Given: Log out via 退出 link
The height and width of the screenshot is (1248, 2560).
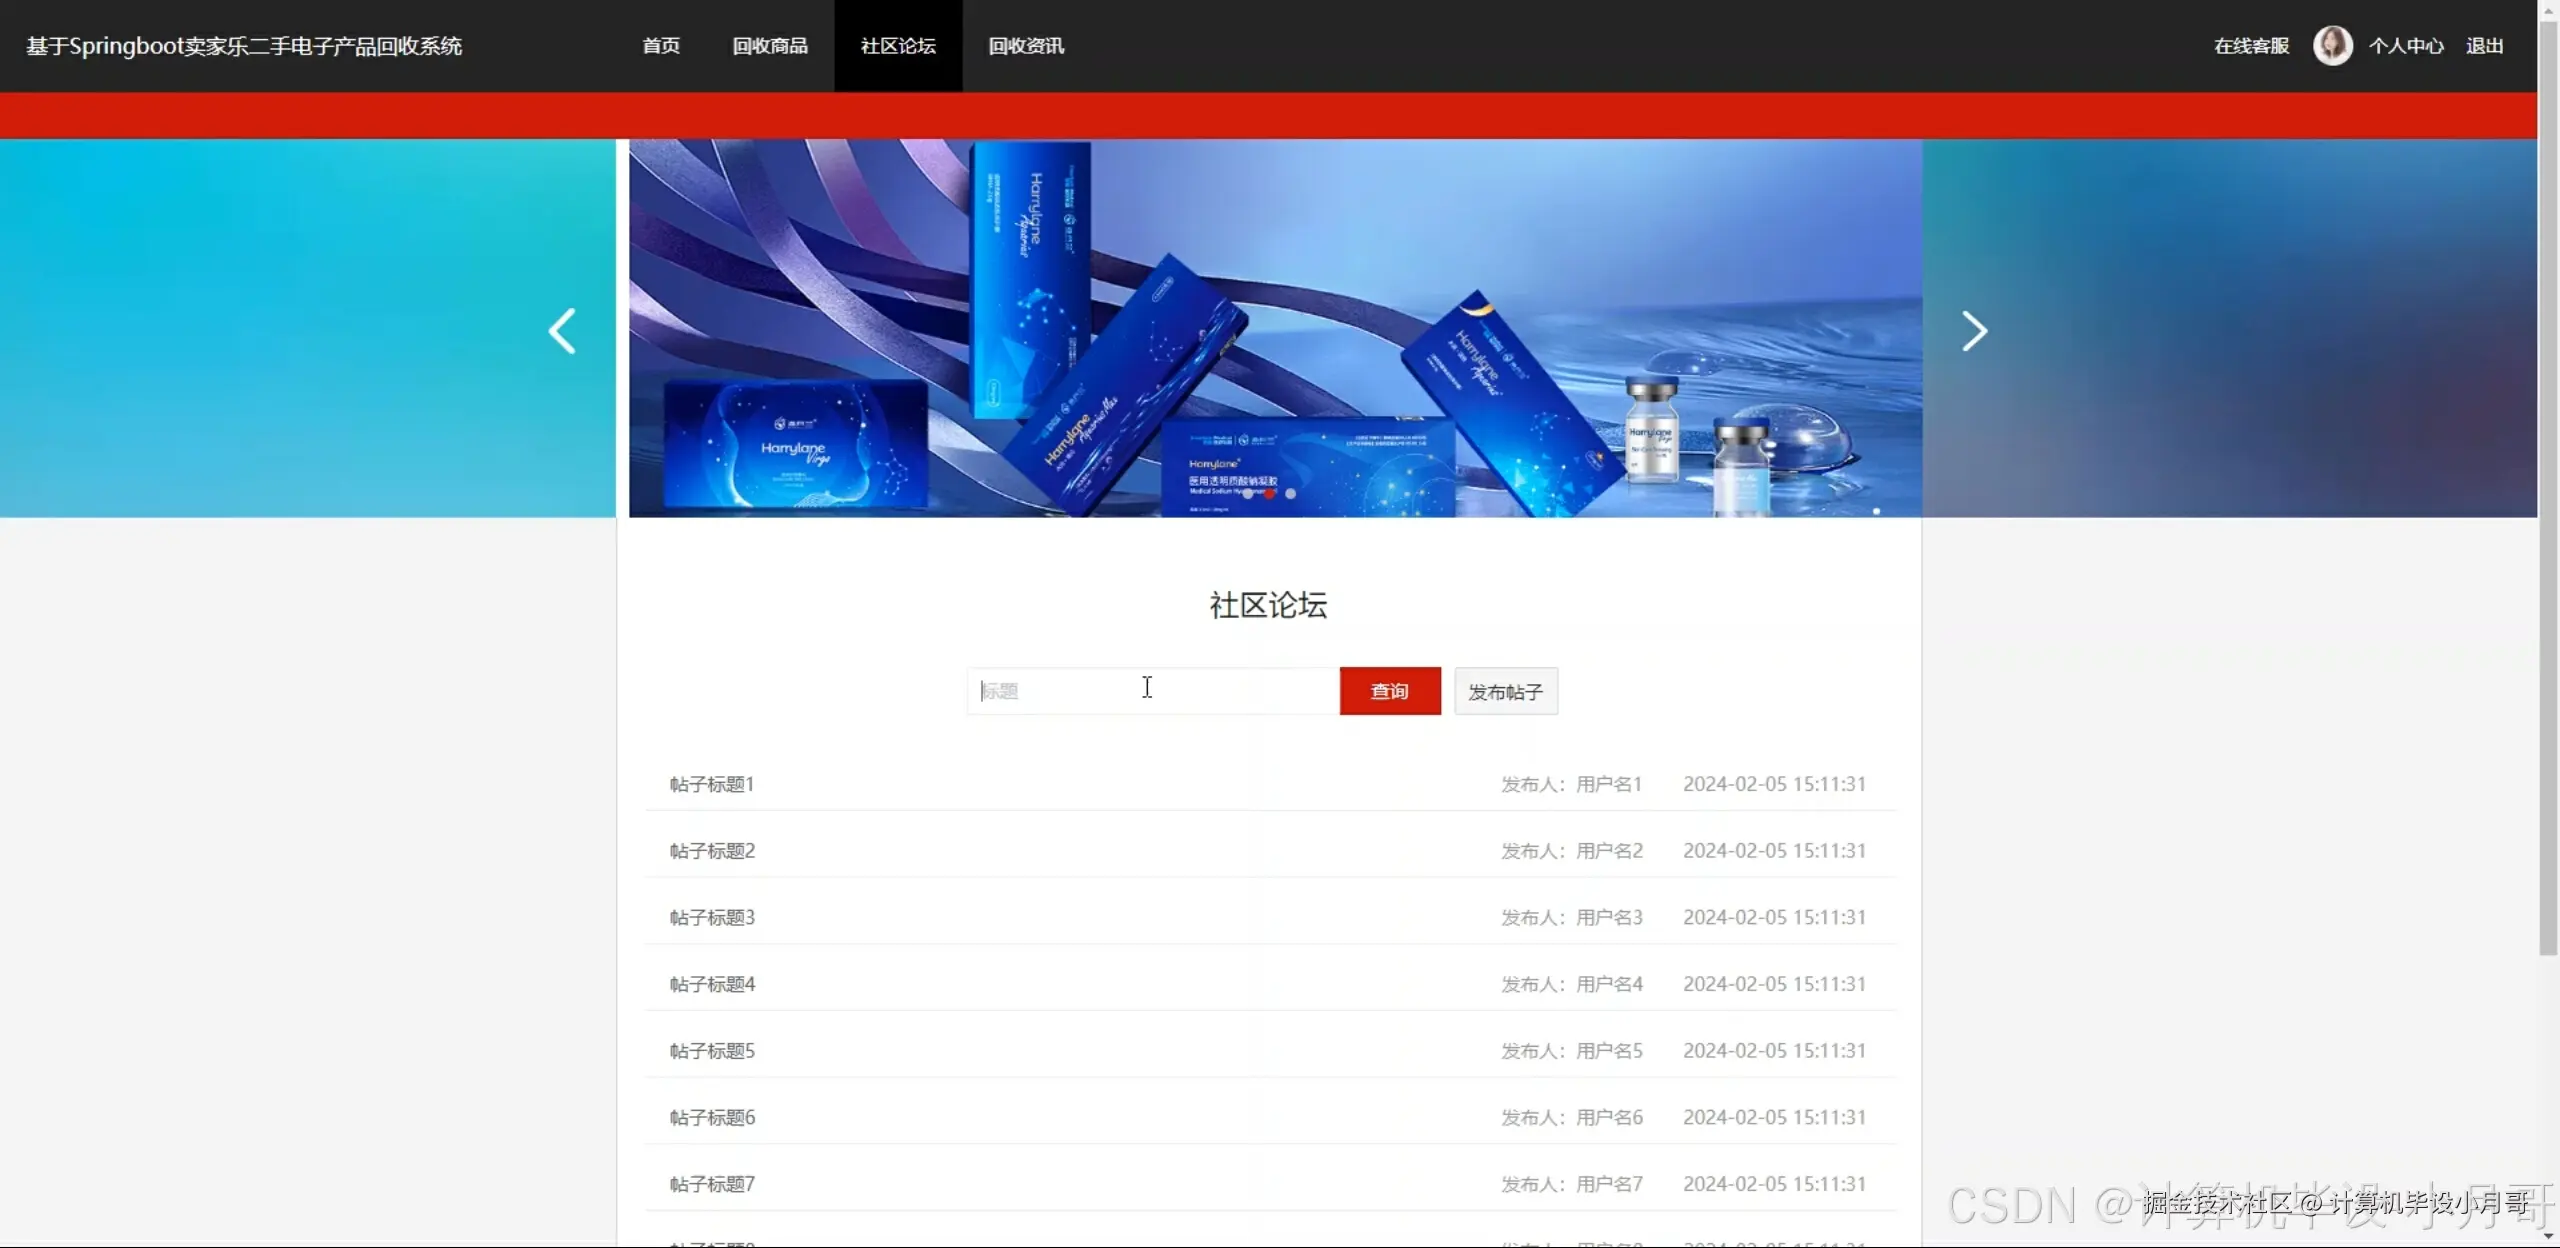Looking at the screenshot, I should [2485, 46].
